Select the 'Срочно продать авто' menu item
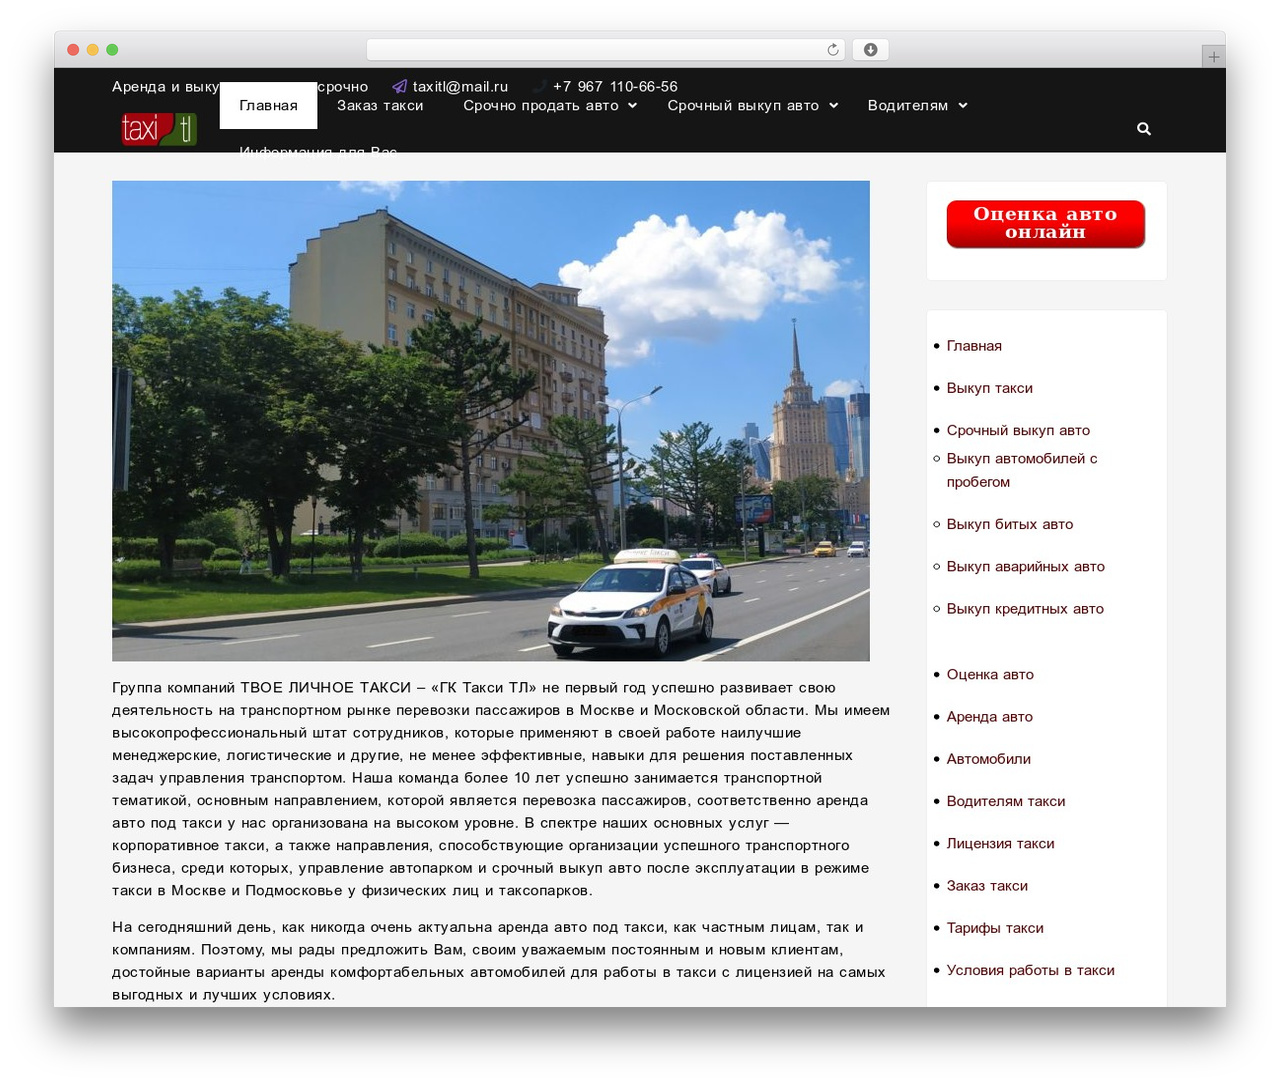 coord(541,106)
